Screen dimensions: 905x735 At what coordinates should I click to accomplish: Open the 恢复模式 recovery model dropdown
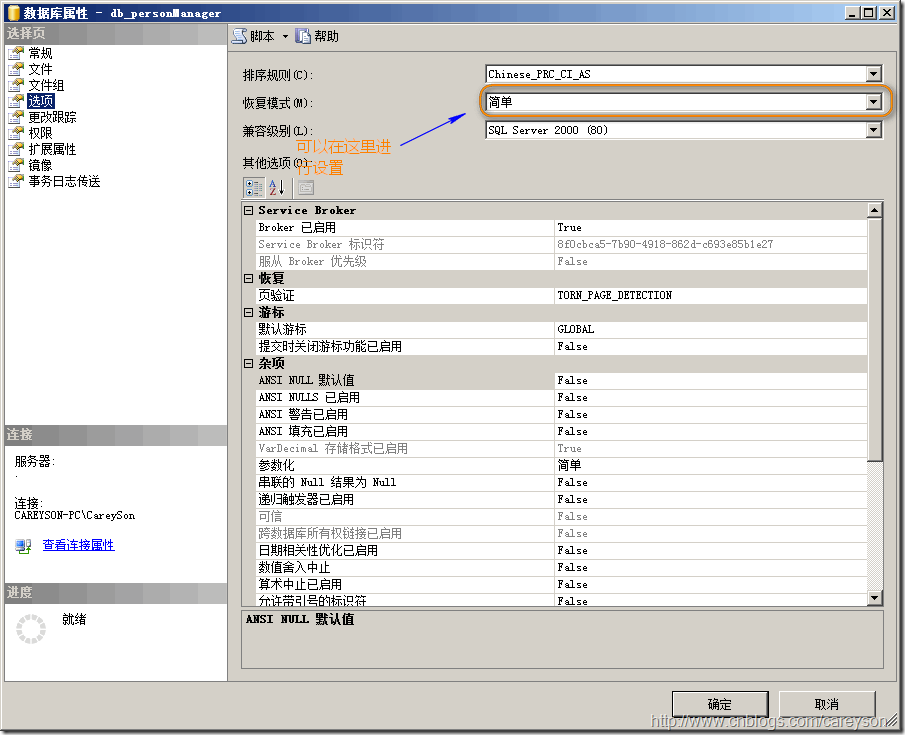click(873, 102)
